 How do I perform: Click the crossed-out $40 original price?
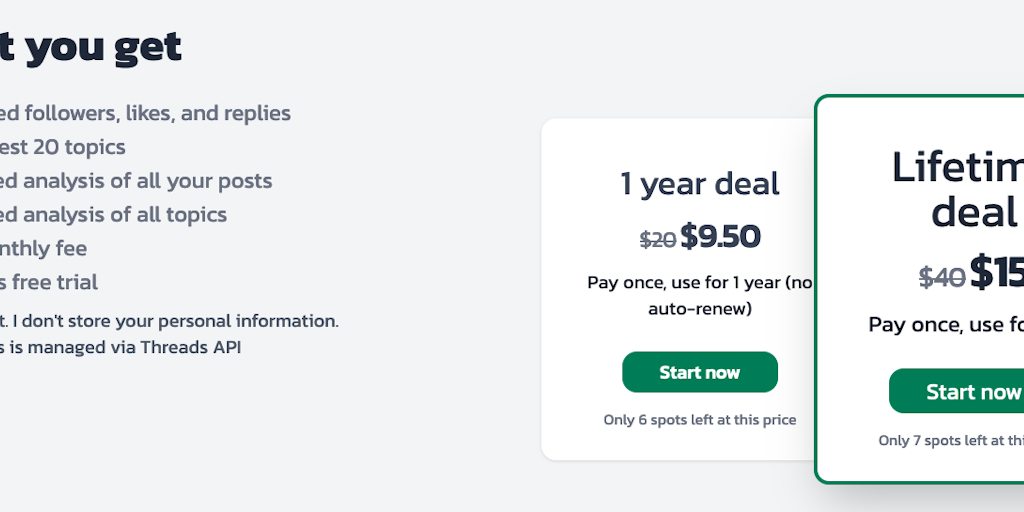[941, 276]
